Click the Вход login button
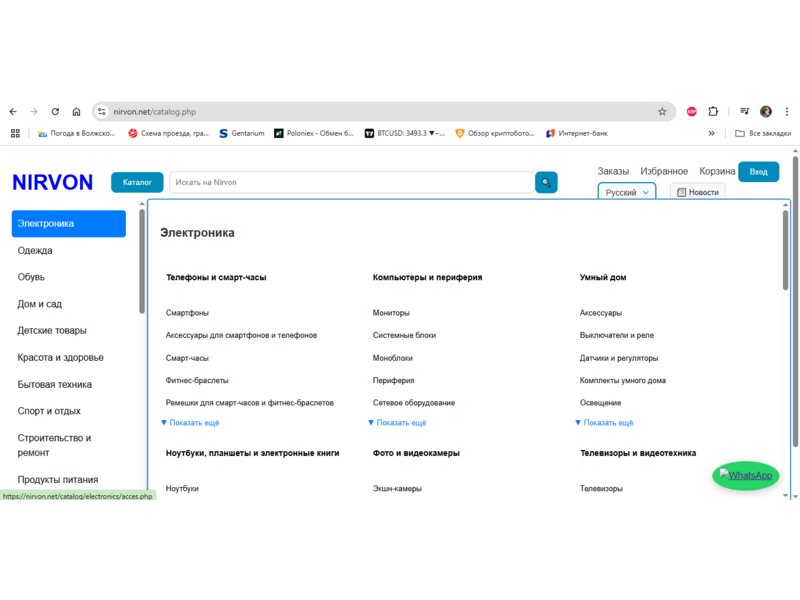This screenshot has width=800, height=600. [758, 172]
